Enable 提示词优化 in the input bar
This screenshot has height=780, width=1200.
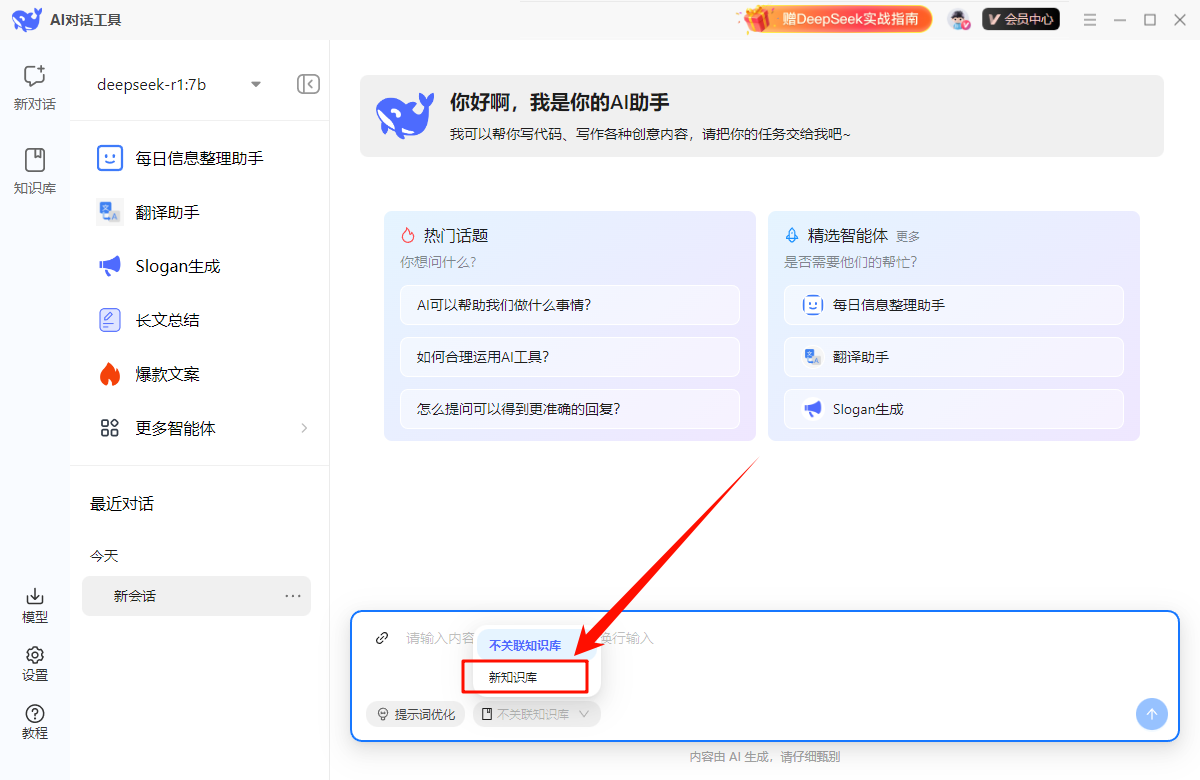[x=416, y=713]
